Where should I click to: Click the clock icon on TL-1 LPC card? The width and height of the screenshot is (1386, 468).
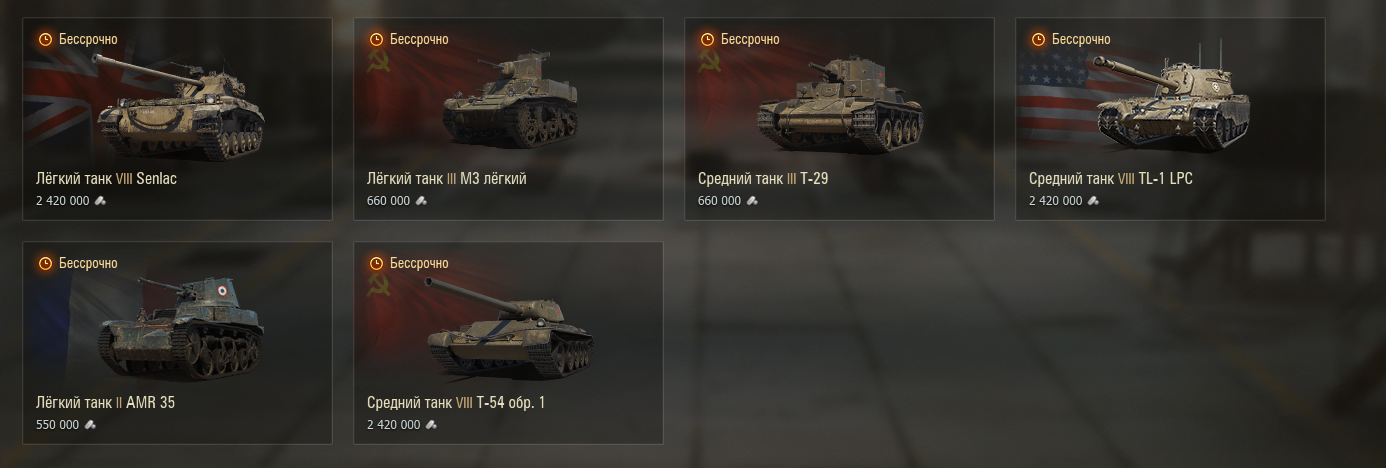coord(1038,39)
